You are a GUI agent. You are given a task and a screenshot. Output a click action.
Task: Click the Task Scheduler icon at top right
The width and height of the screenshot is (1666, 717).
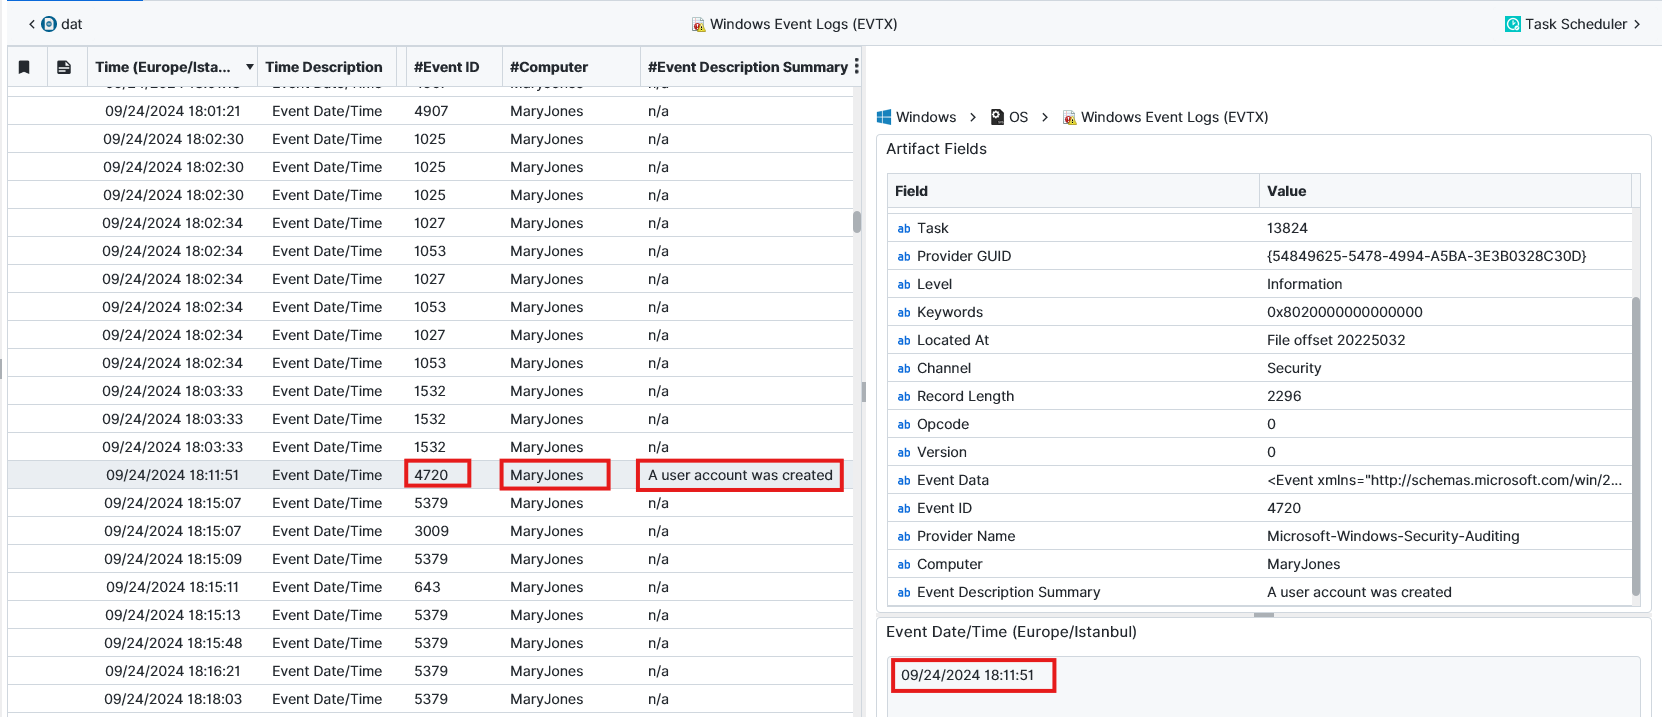pos(1512,24)
